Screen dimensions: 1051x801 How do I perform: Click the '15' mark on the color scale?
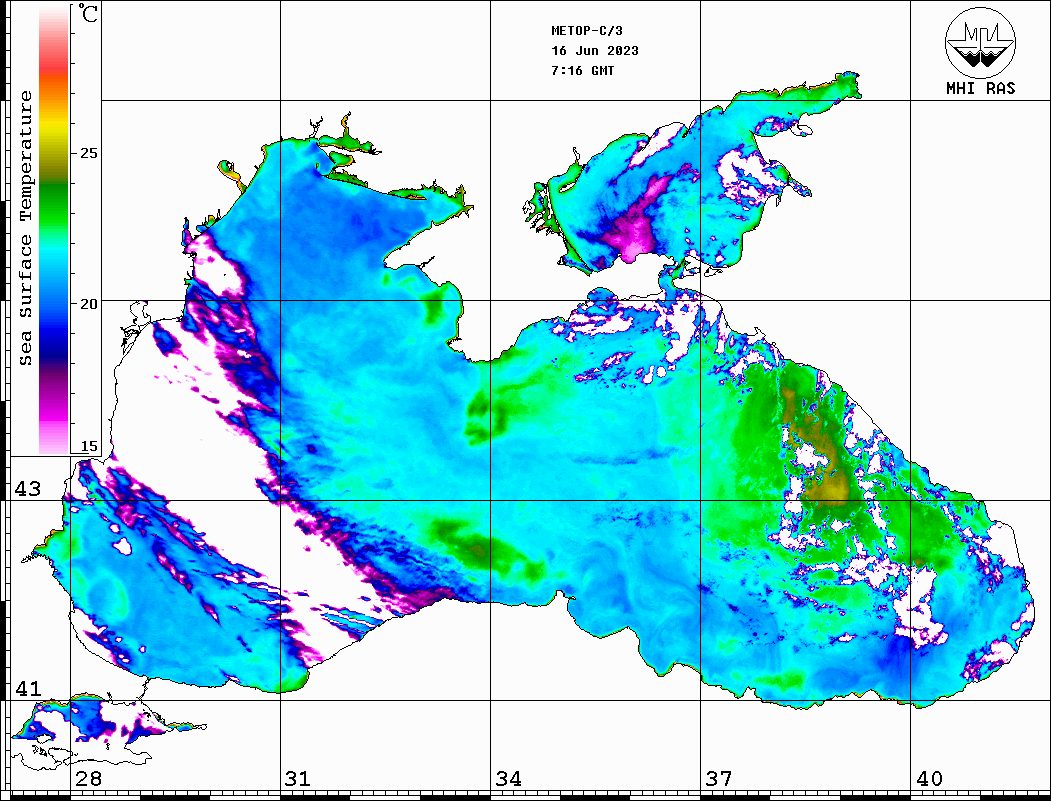click(88, 446)
